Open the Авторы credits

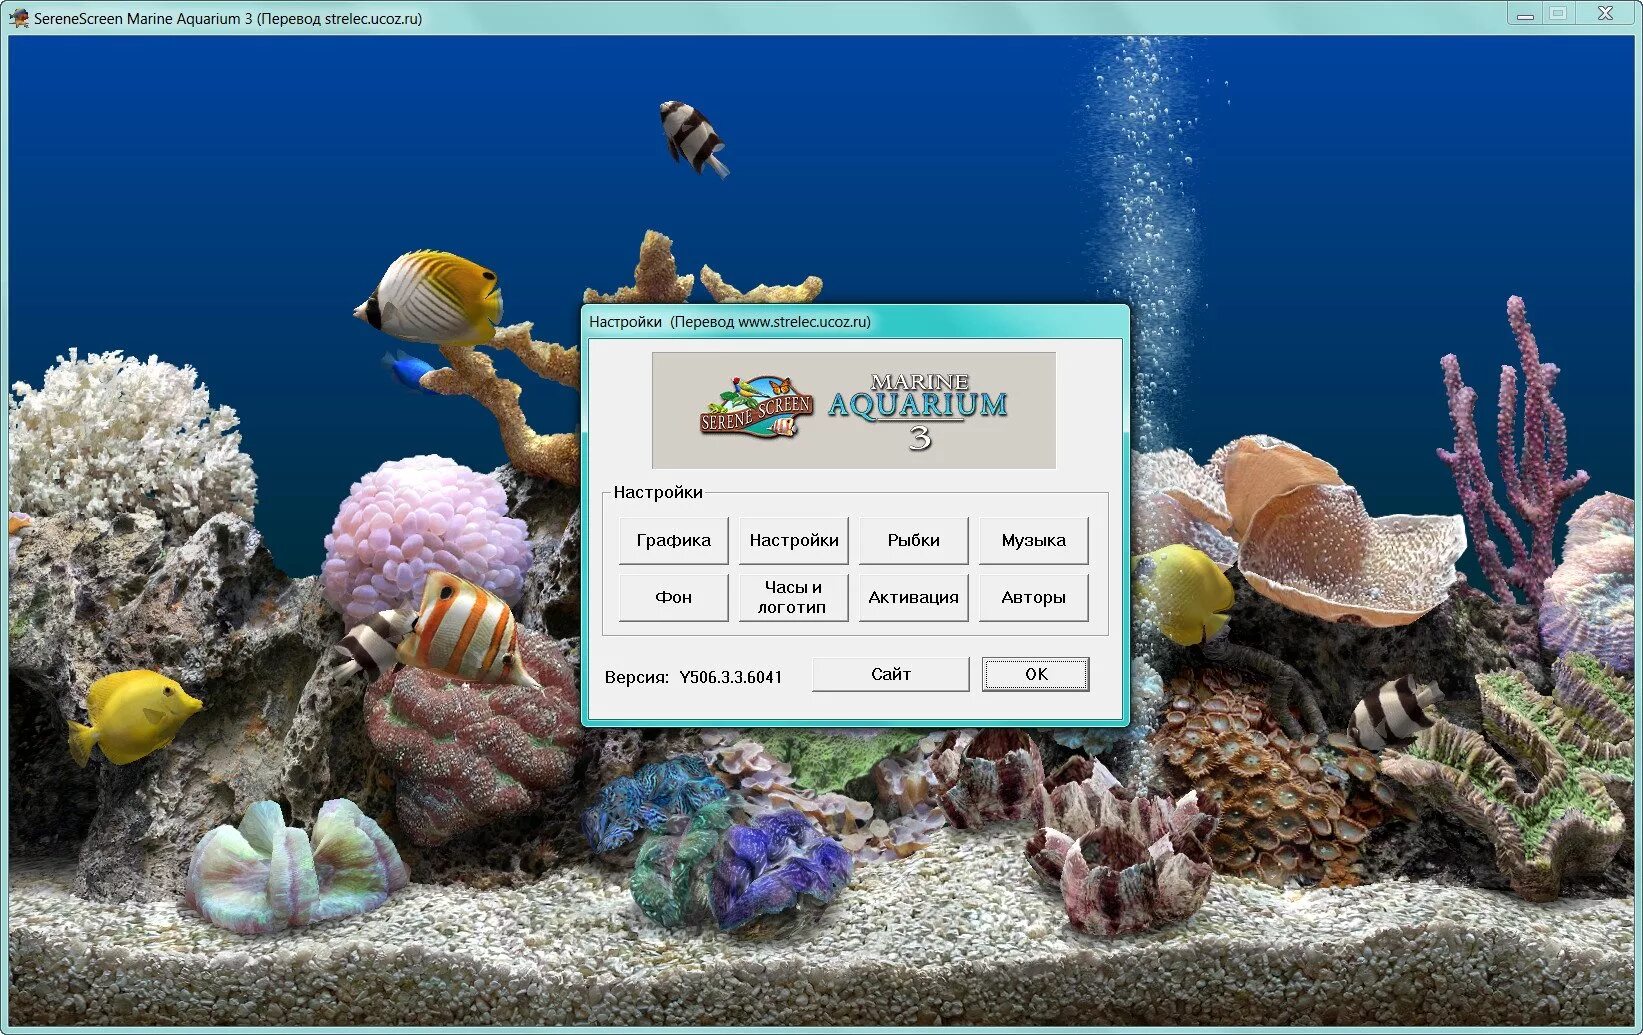(x=1033, y=597)
